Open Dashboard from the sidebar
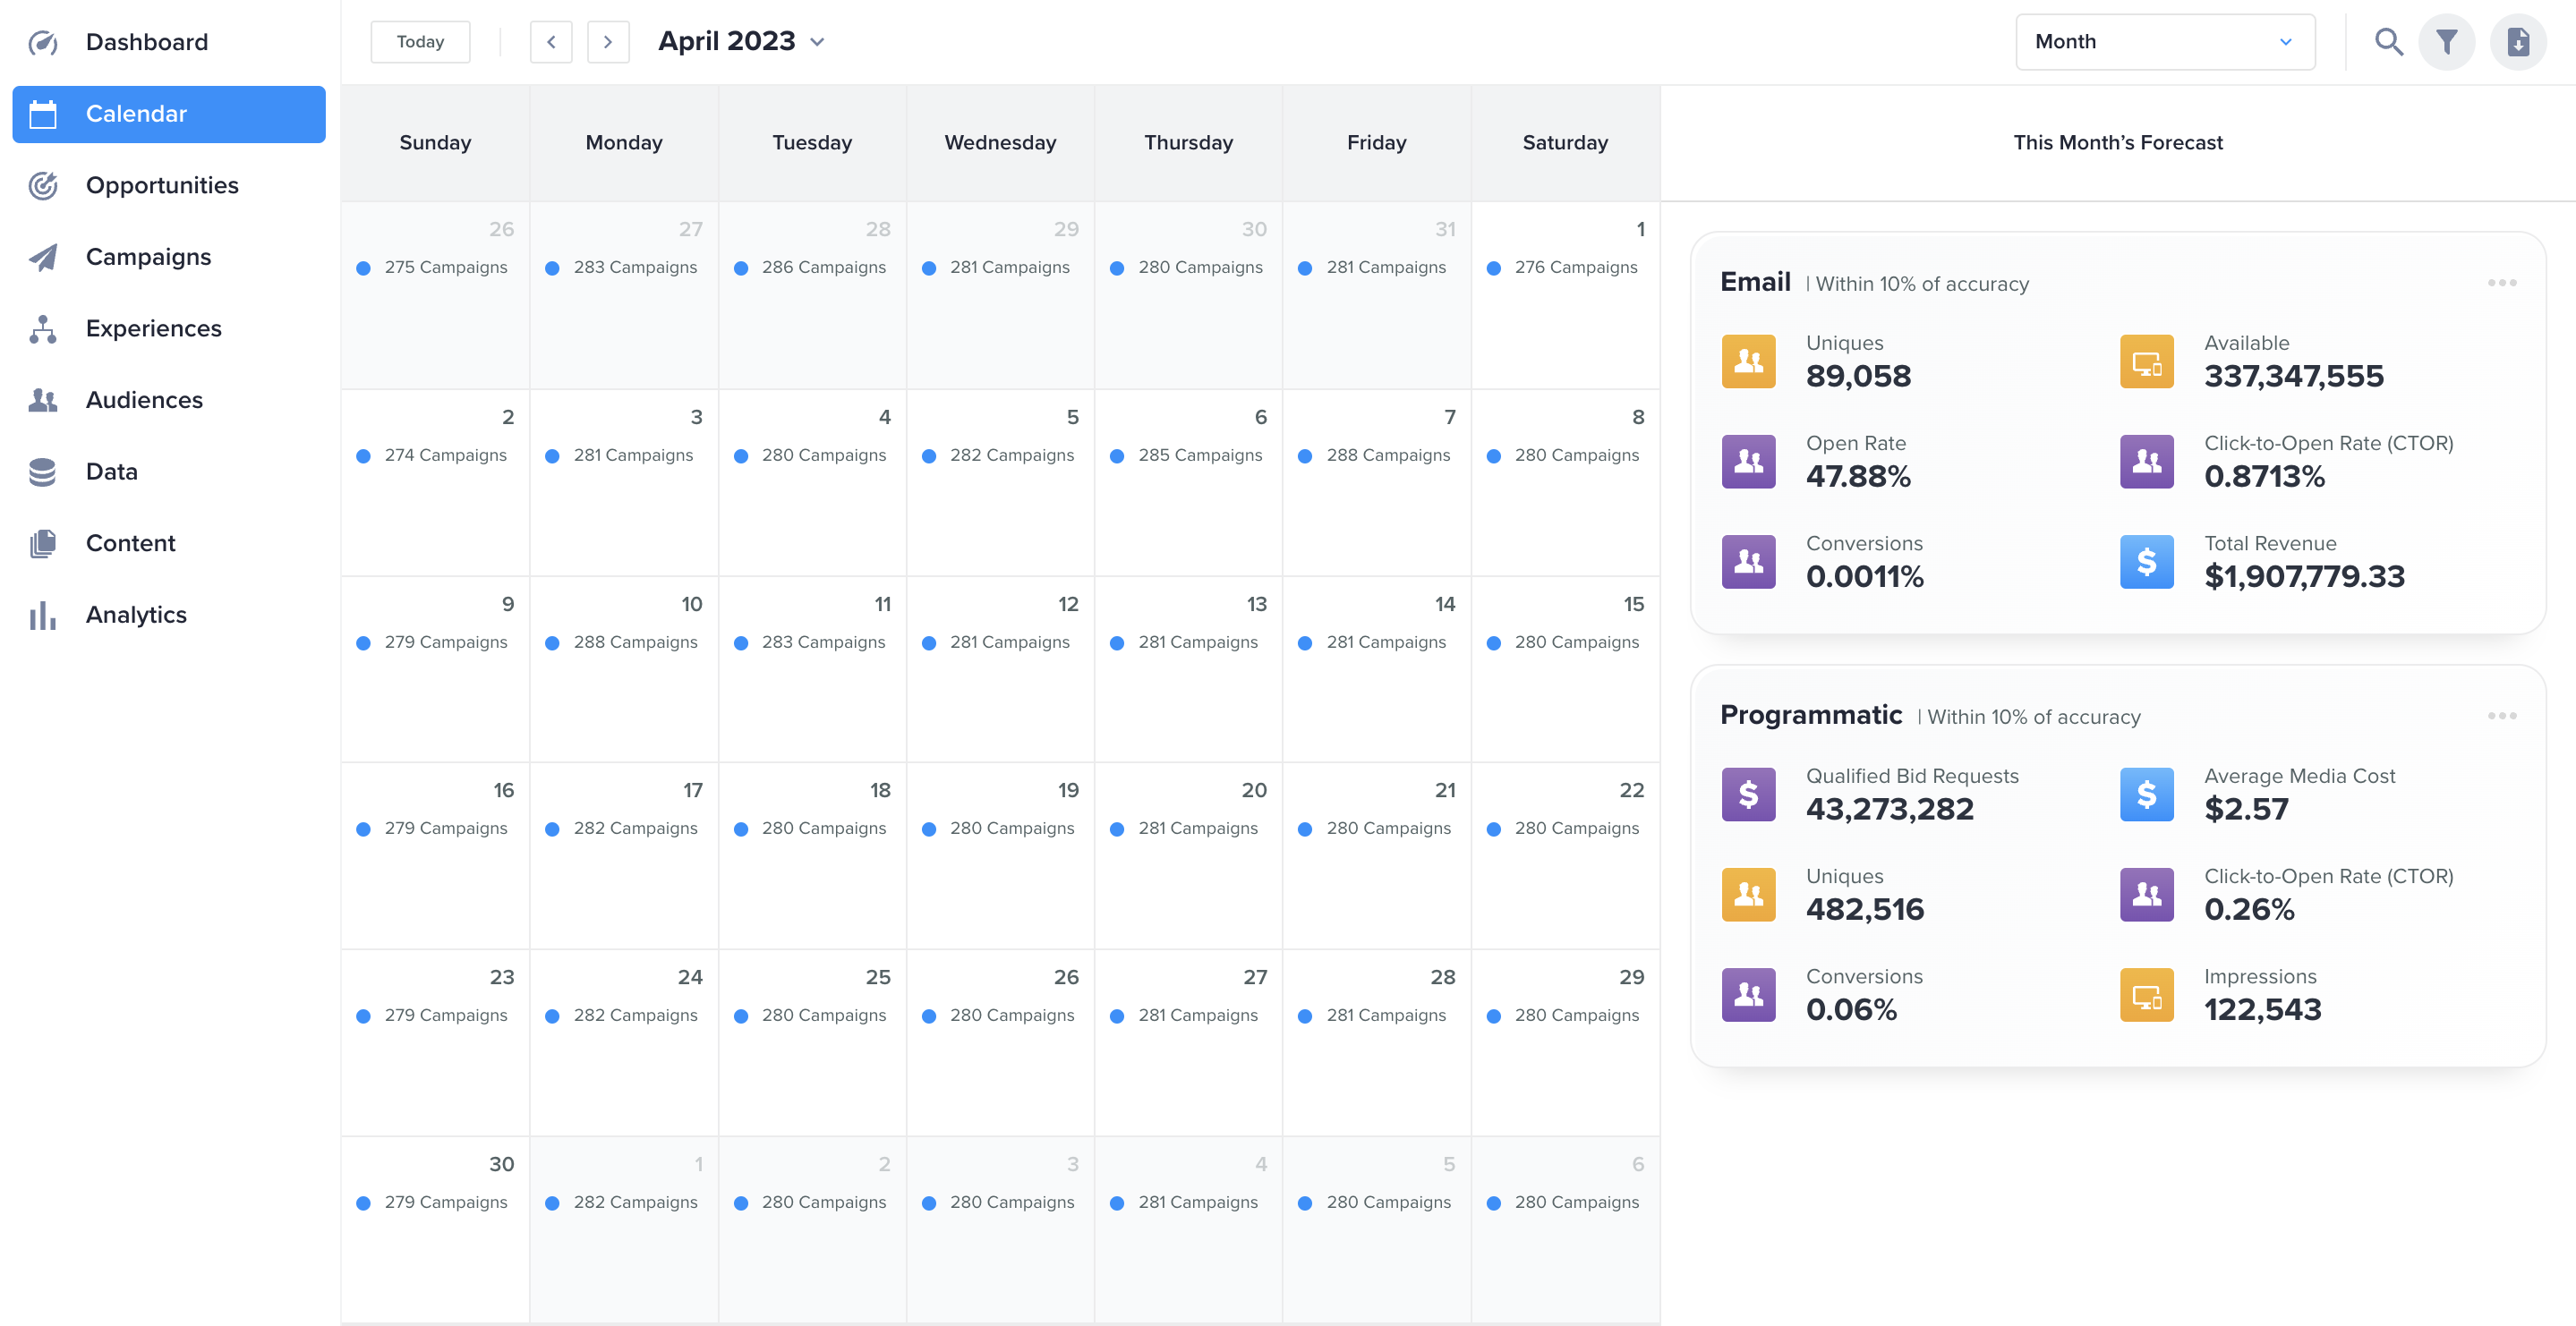The width and height of the screenshot is (2576, 1326). coord(146,42)
